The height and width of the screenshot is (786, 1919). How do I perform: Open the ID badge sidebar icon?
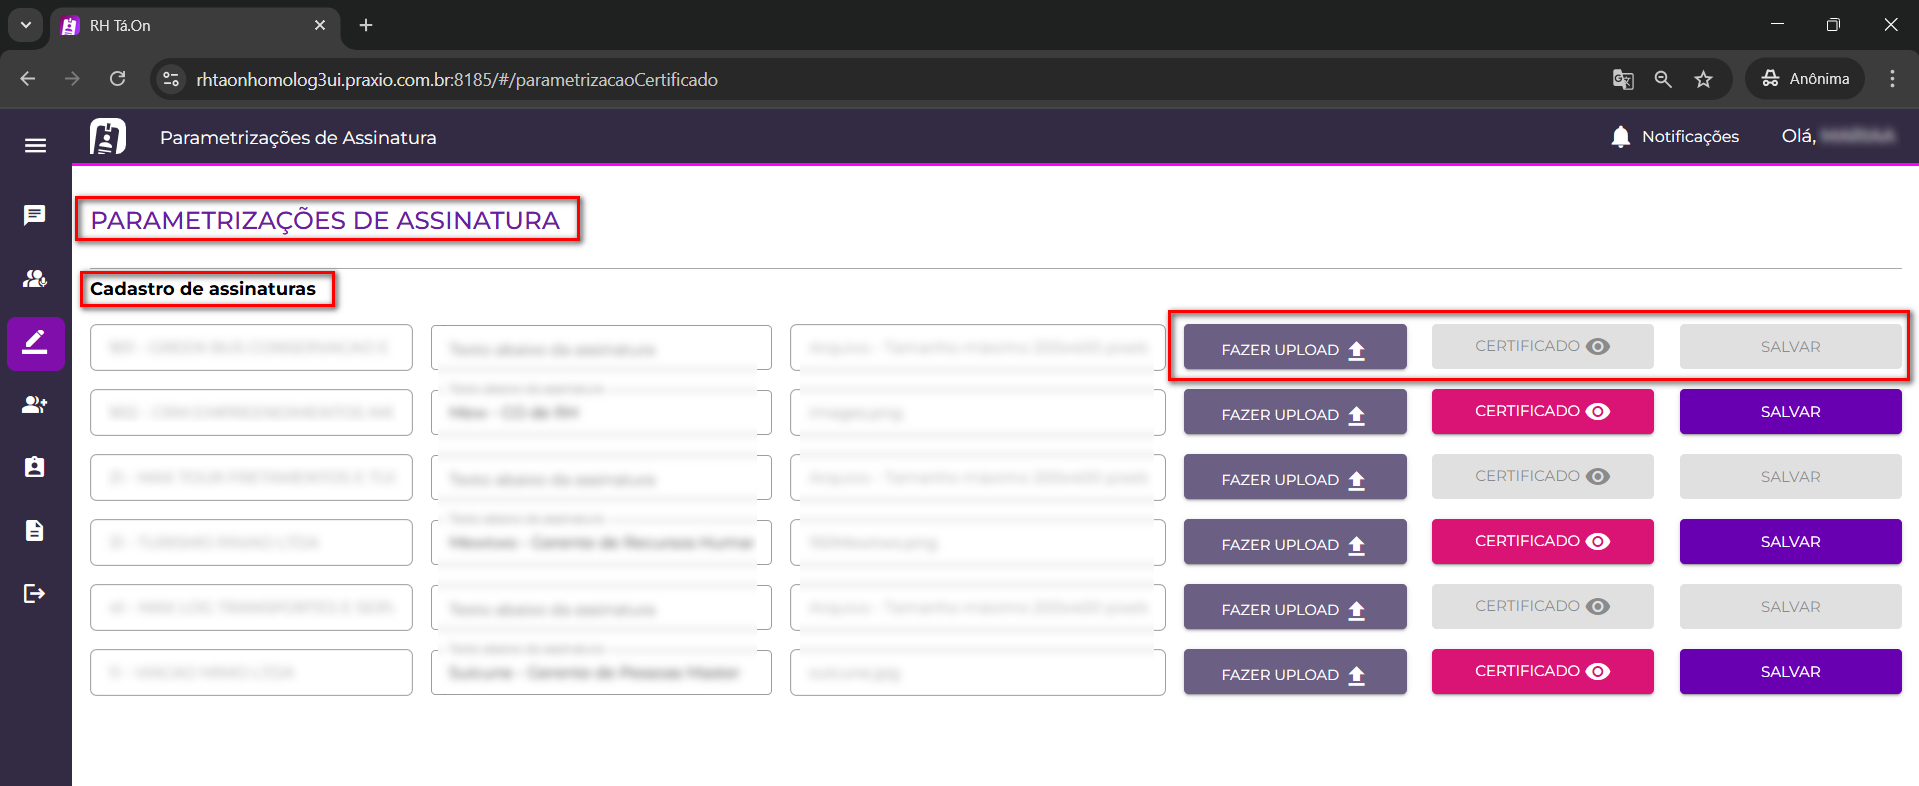click(35, 467)
